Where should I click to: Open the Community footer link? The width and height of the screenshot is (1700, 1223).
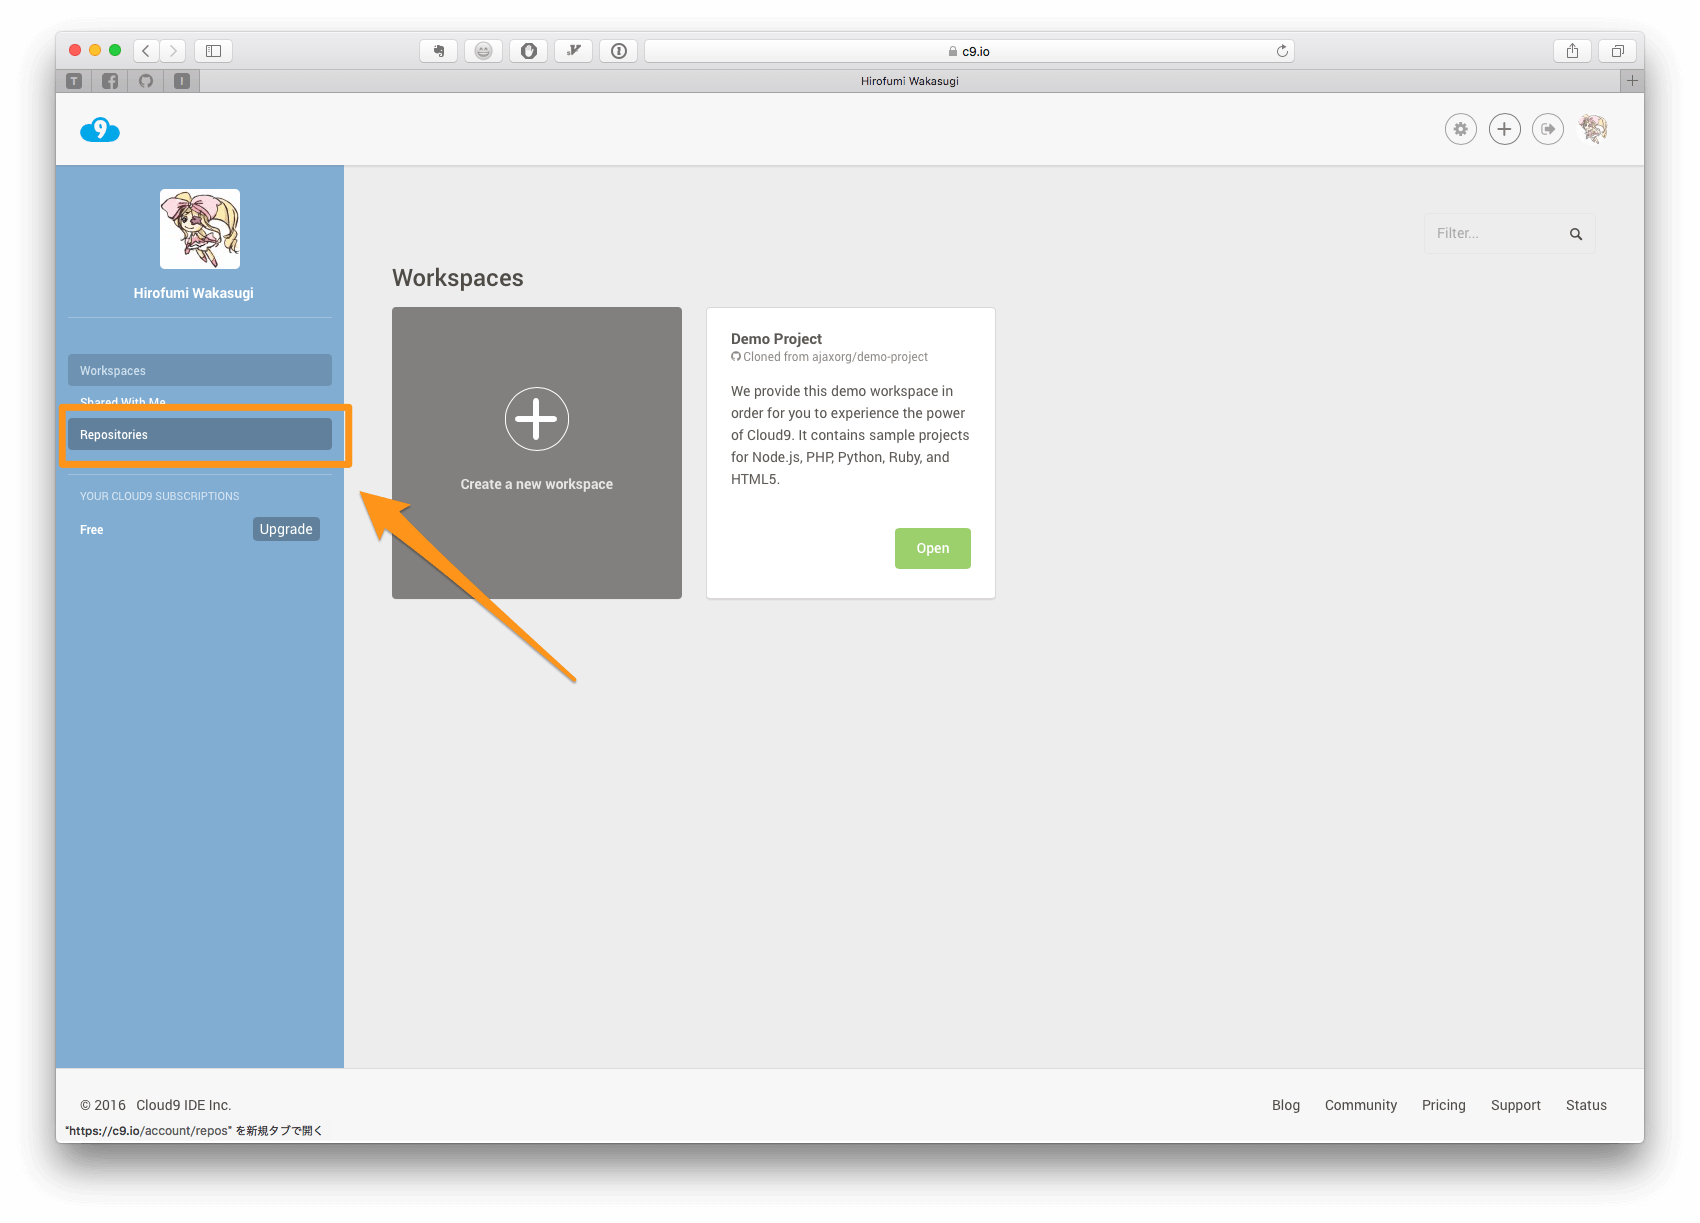1361,1105
